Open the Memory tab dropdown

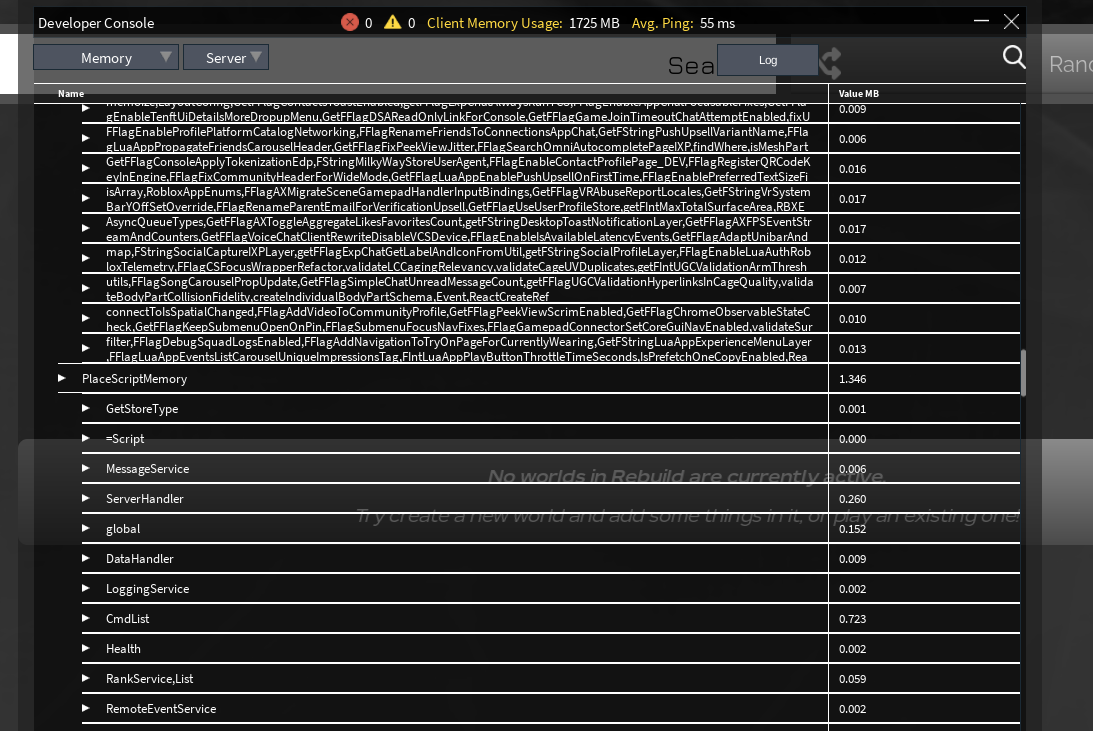click(106, 58)
